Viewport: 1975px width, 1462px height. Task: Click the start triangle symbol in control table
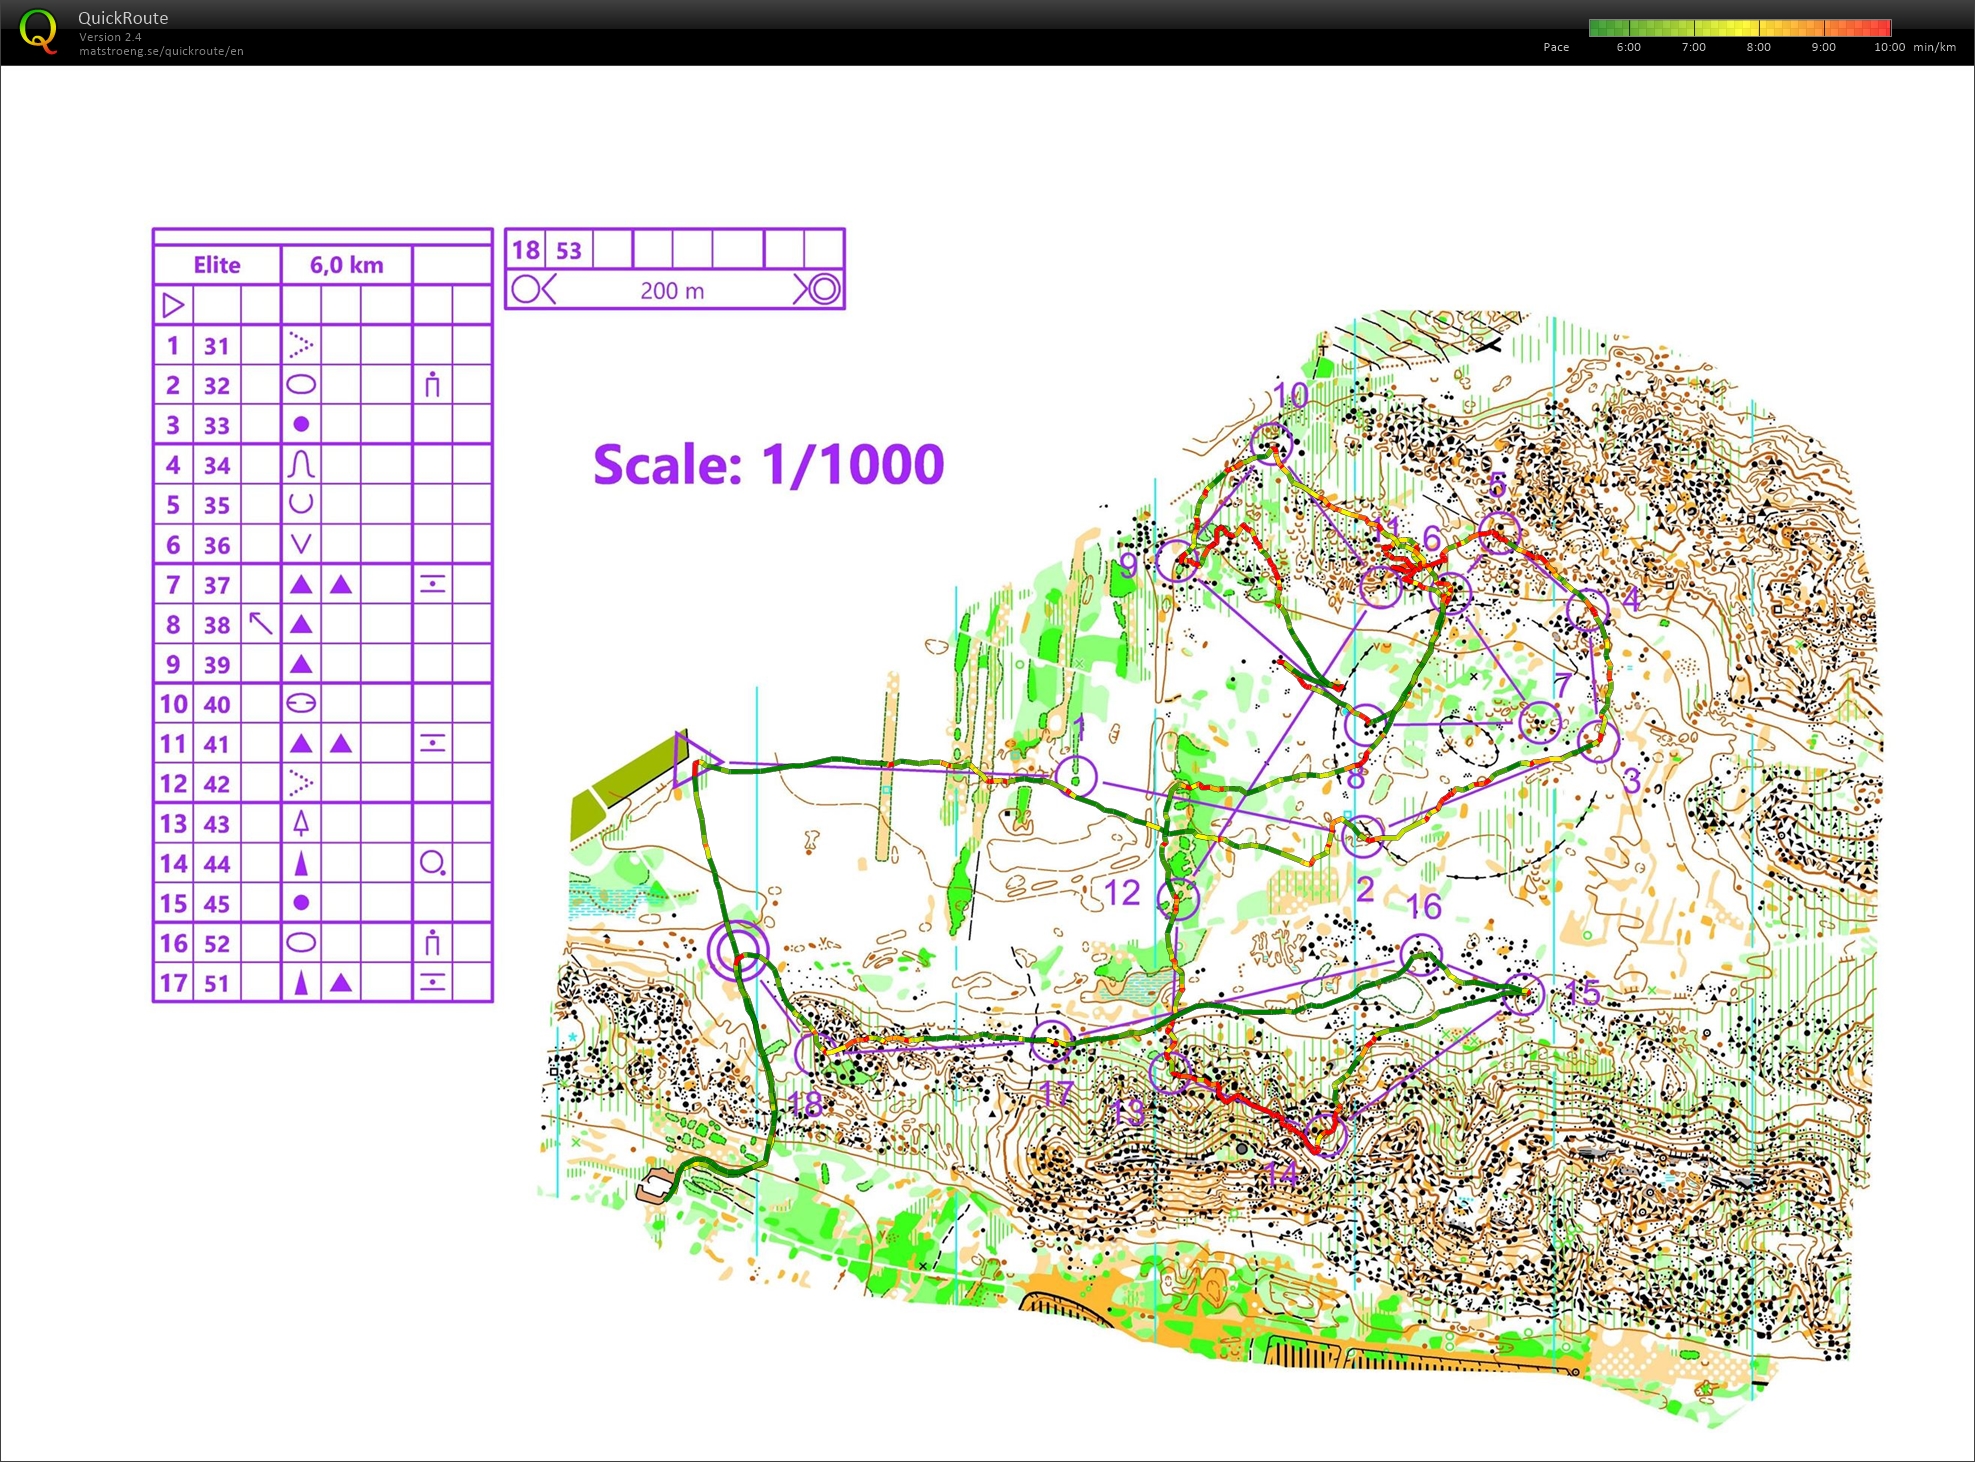point(173,305)
